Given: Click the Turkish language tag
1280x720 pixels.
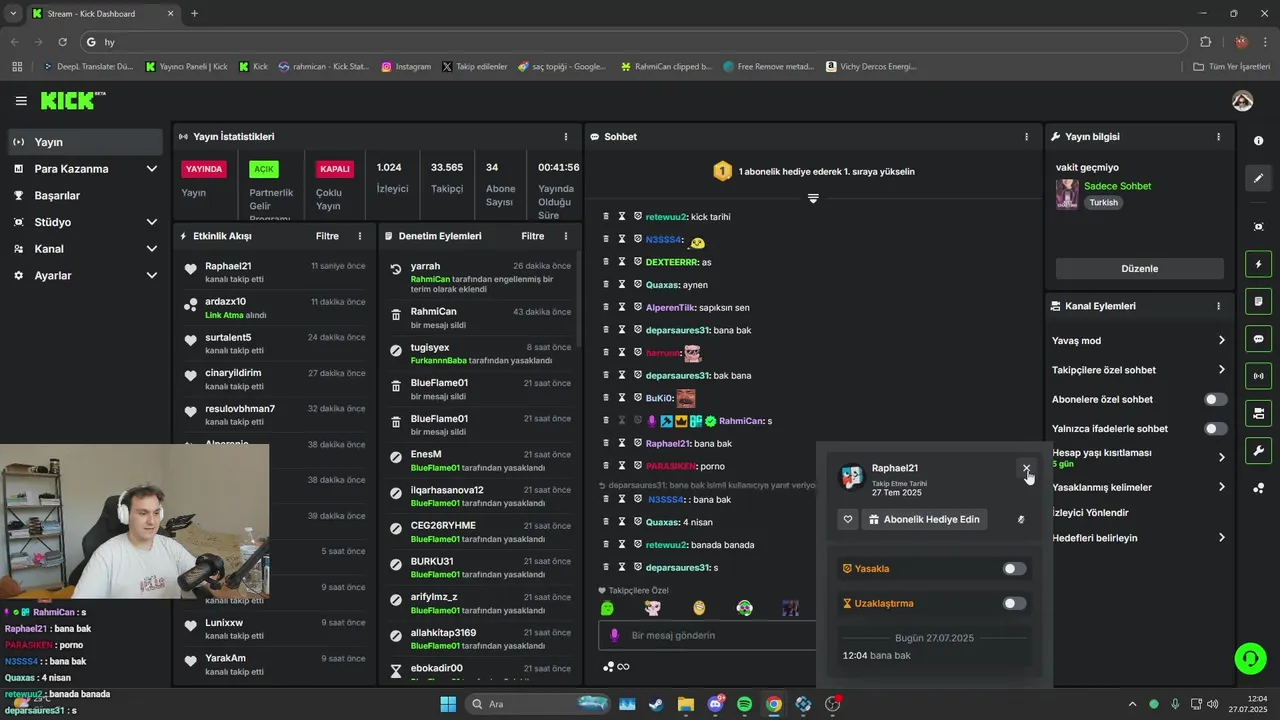Looking at the screenshot, I should [x=1104, y=202].
